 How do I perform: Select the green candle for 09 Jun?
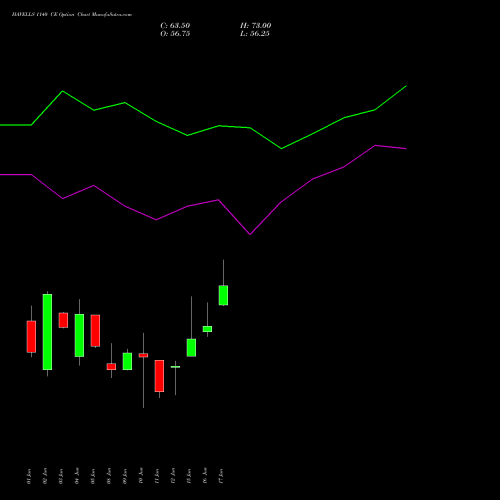pos(127,361)
